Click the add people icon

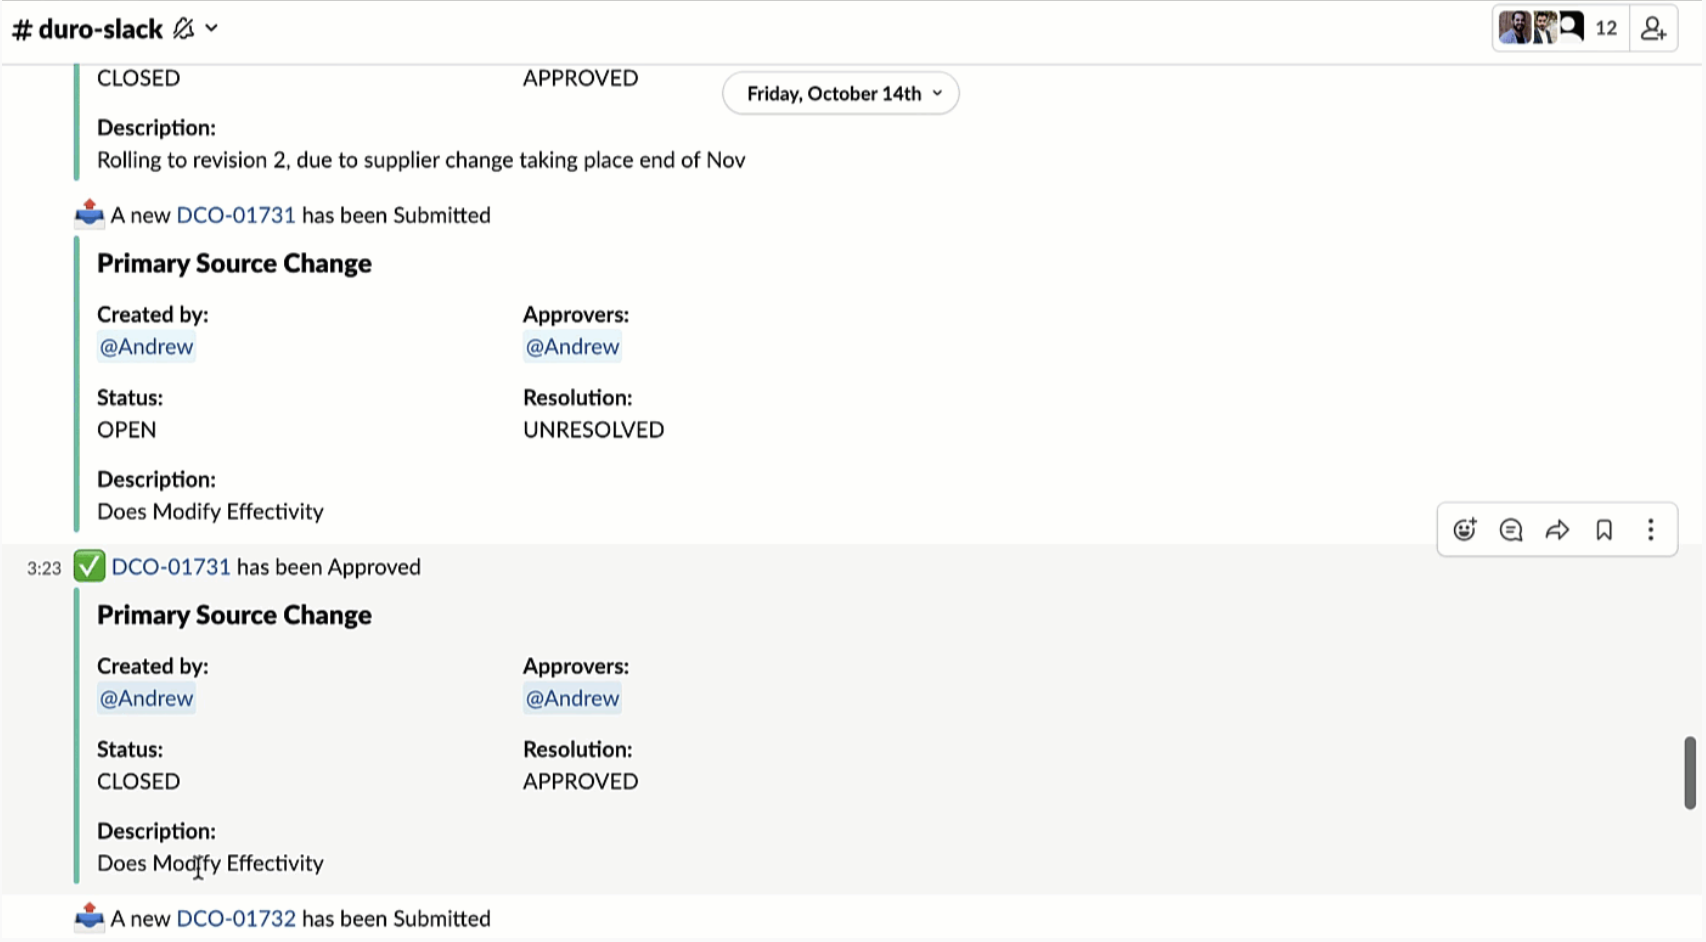(1654, 29)
